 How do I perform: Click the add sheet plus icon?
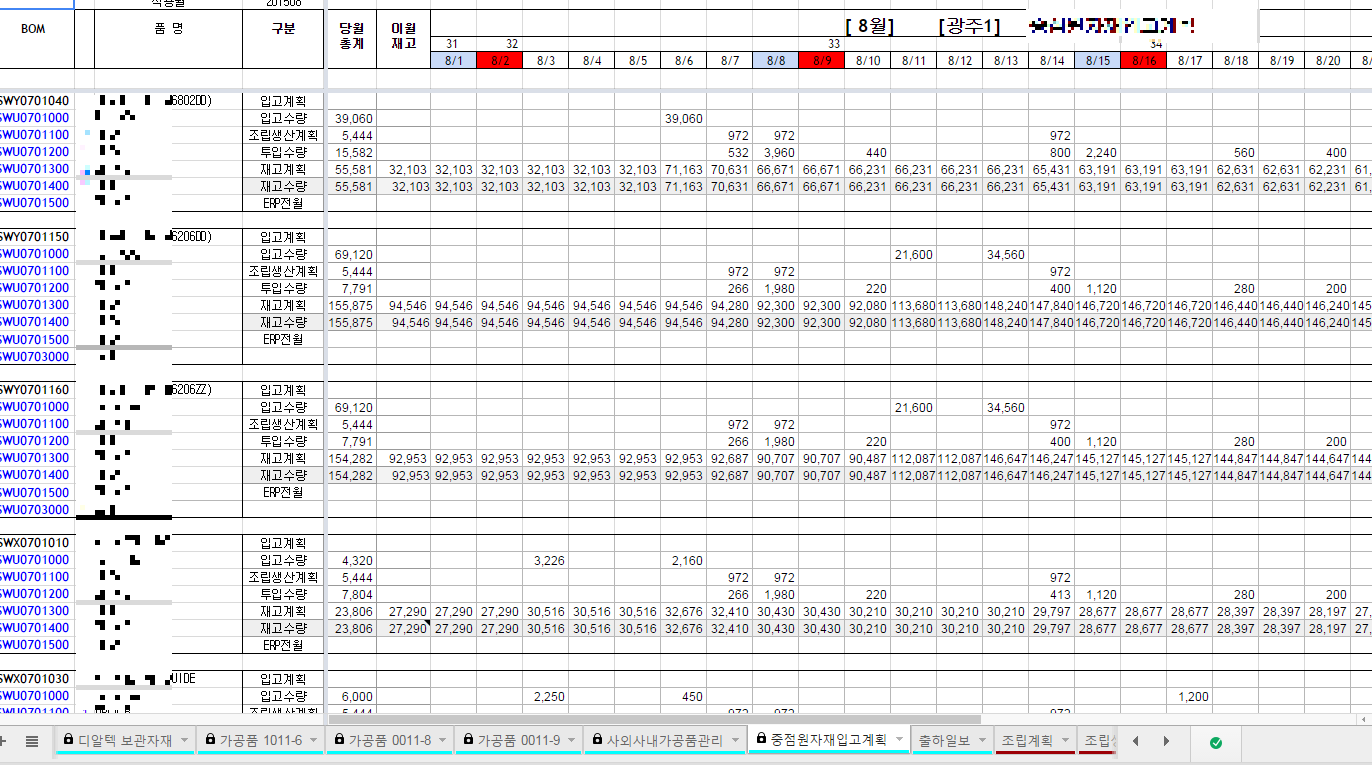tap(3, 741)
